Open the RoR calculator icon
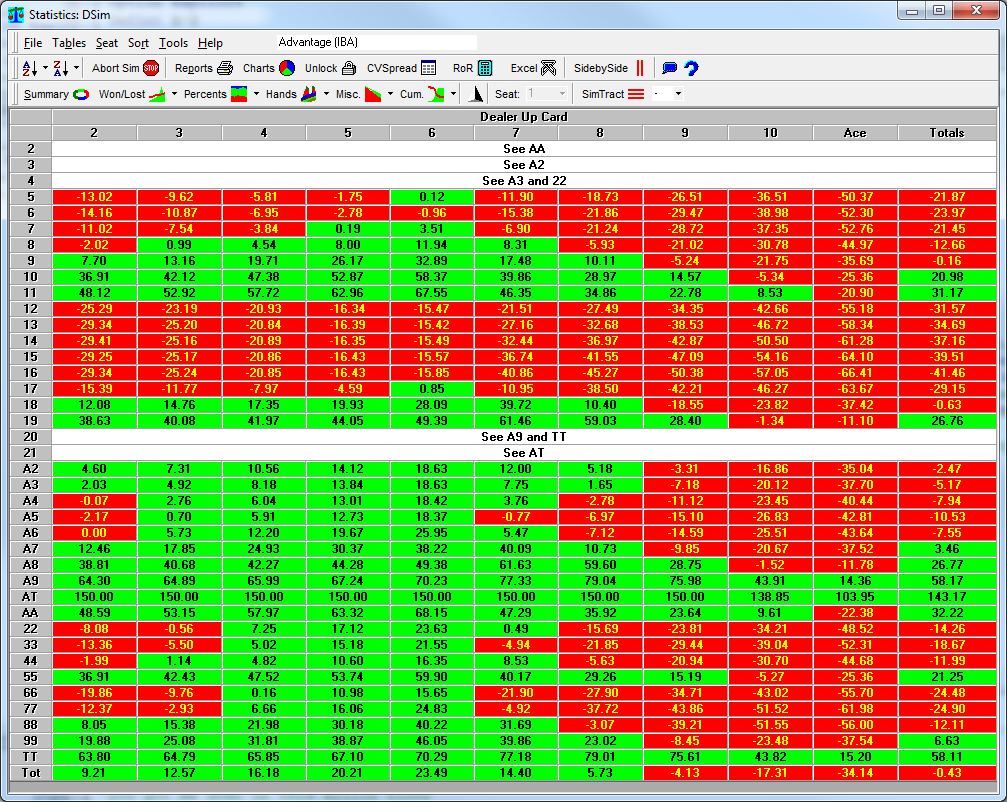This screenshot has width=1007, height=802. click(x=485, y=68)
